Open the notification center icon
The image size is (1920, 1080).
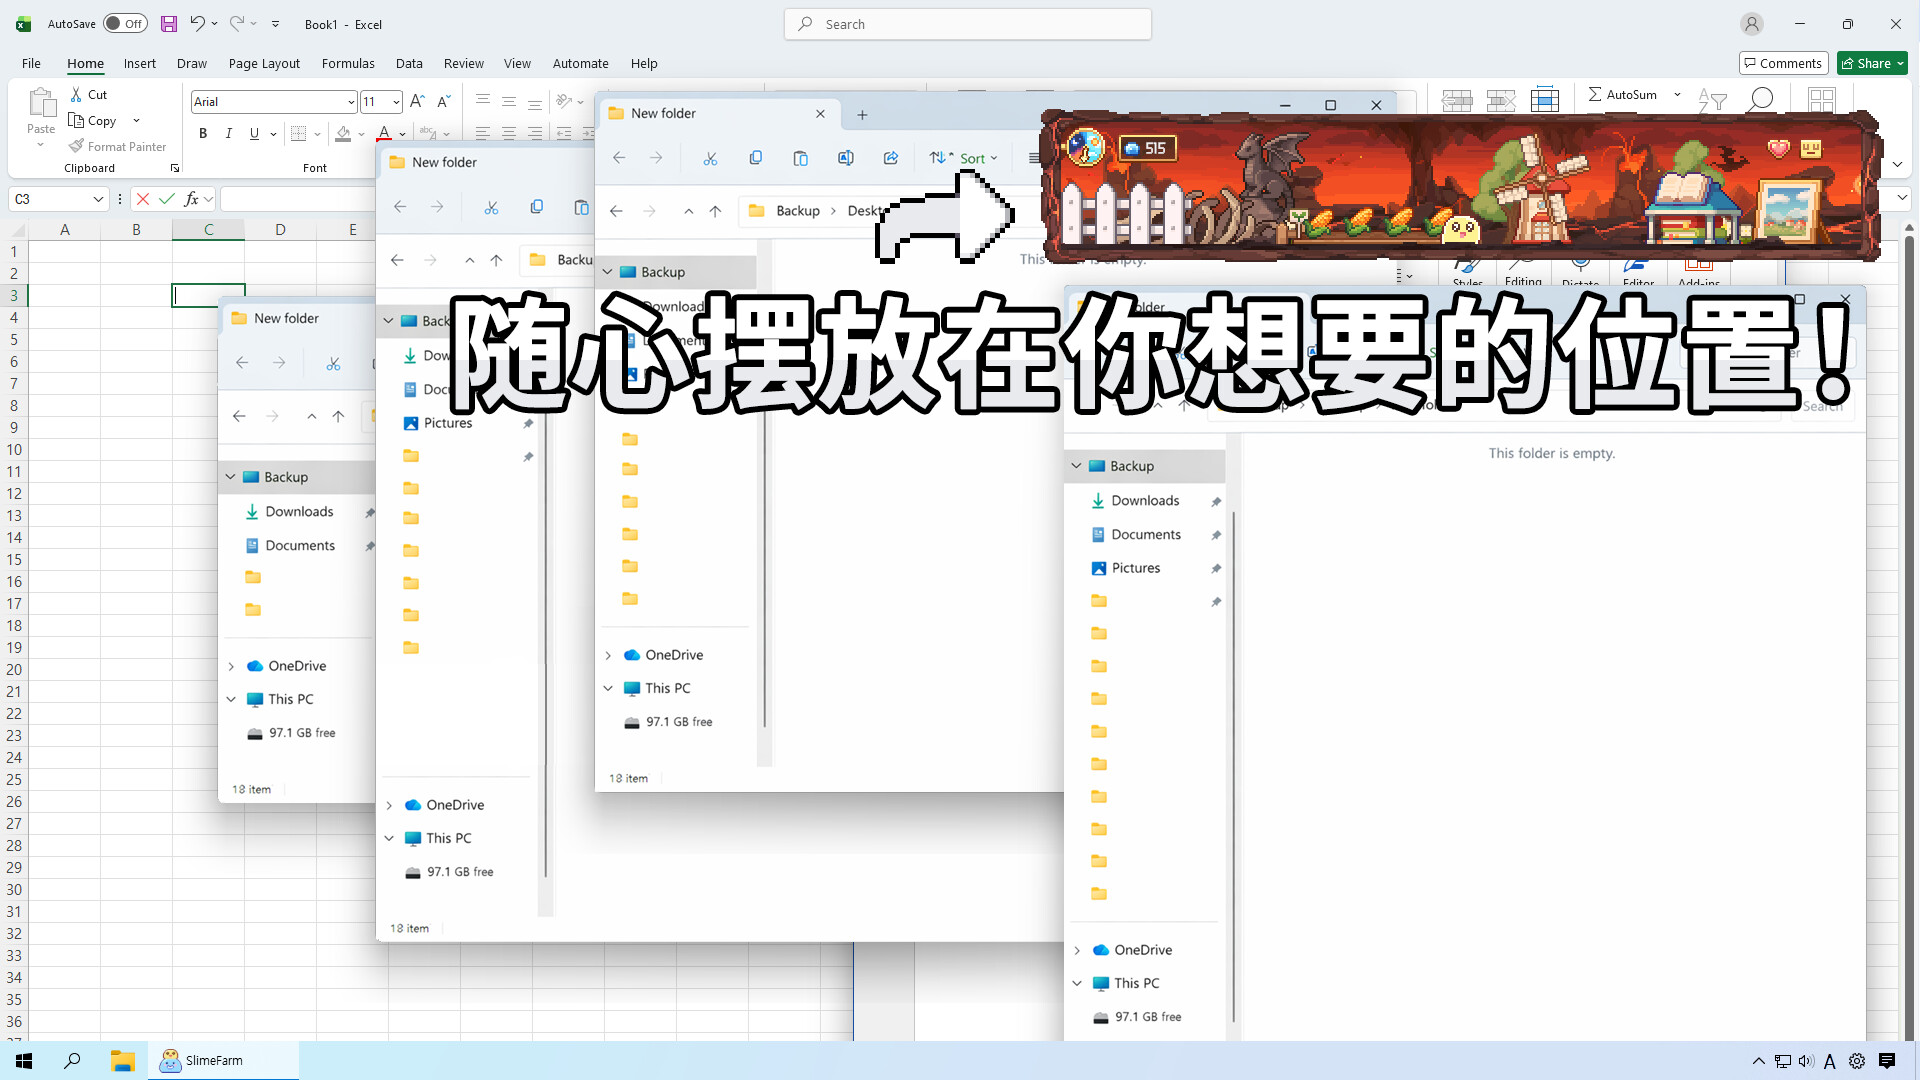coord(1887,1061)
